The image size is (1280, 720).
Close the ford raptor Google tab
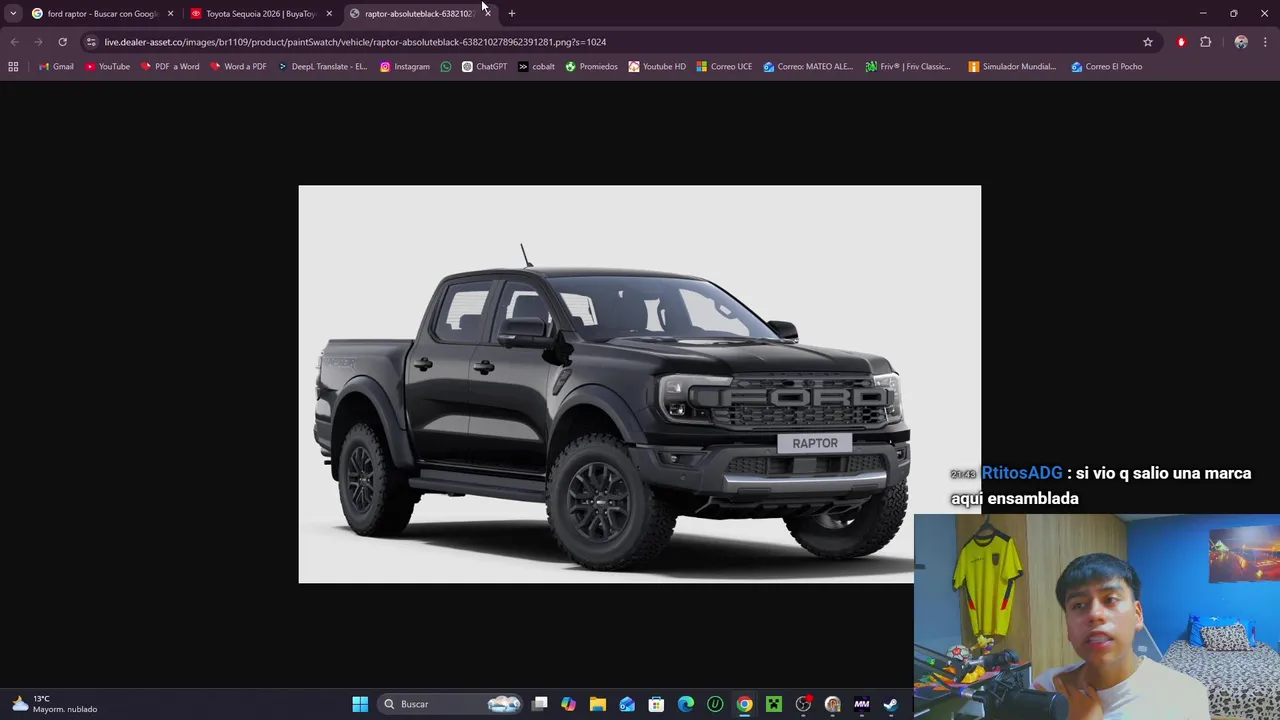[x=170, y=14]
